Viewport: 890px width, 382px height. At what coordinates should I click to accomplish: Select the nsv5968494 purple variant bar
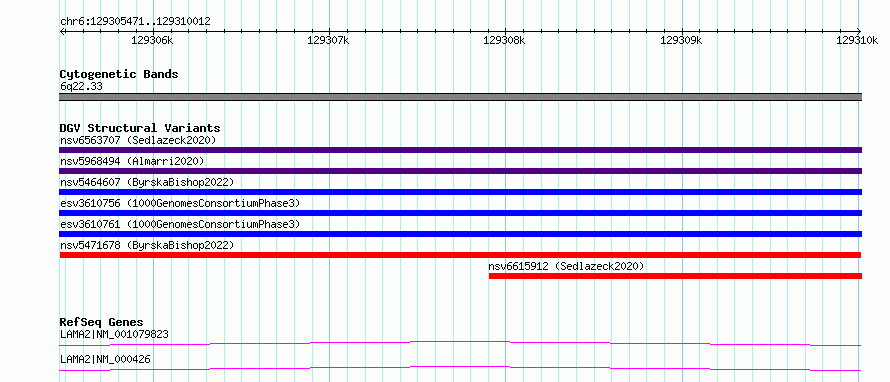(460, 171)
